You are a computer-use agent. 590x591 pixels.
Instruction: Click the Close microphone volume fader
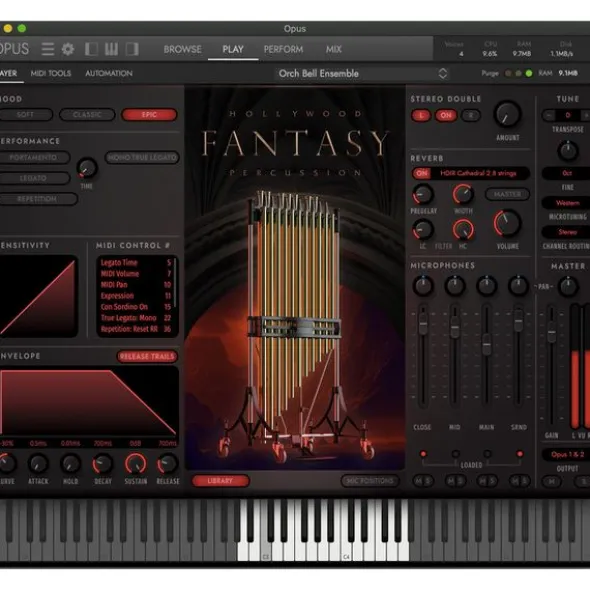click(423, 323)
